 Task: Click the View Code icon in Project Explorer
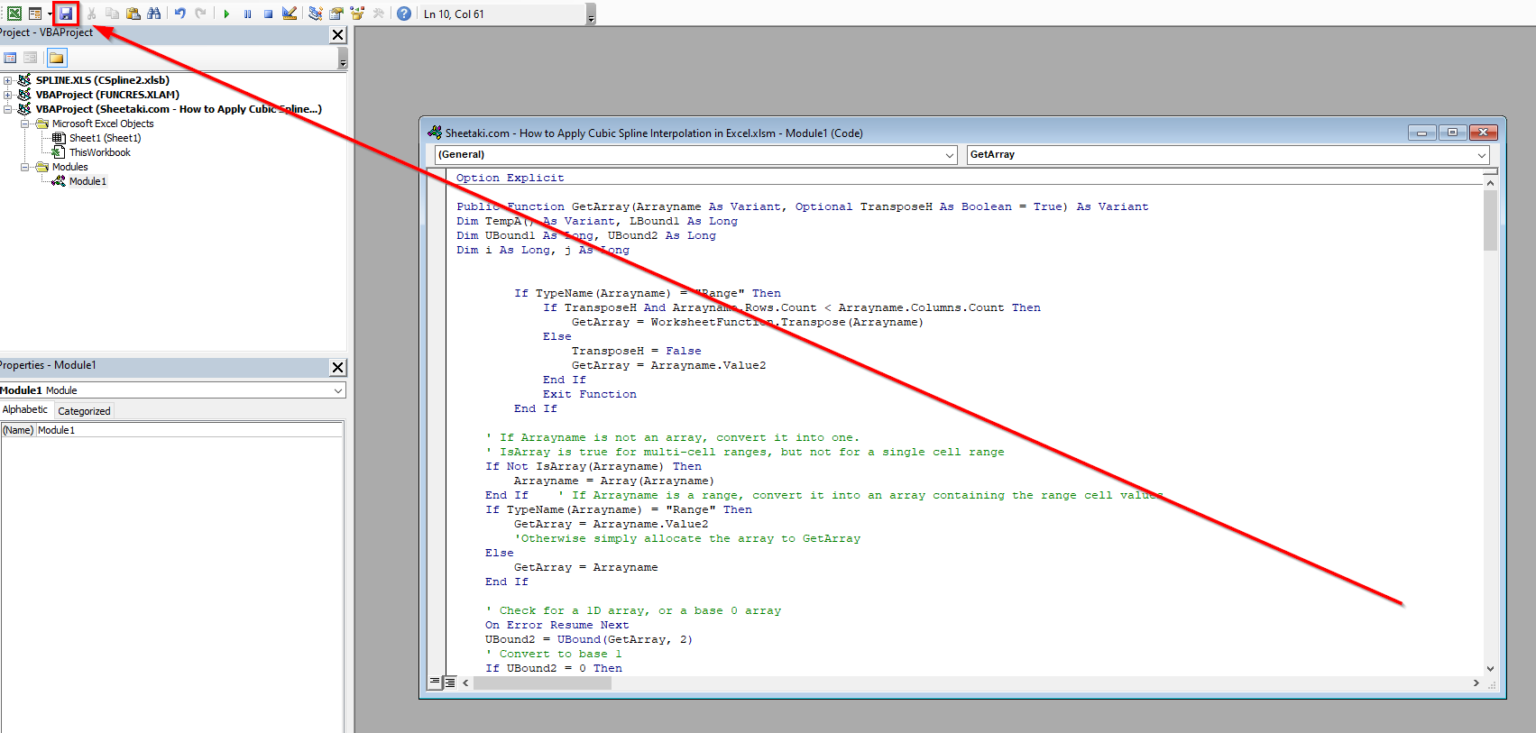click(10, 58)
